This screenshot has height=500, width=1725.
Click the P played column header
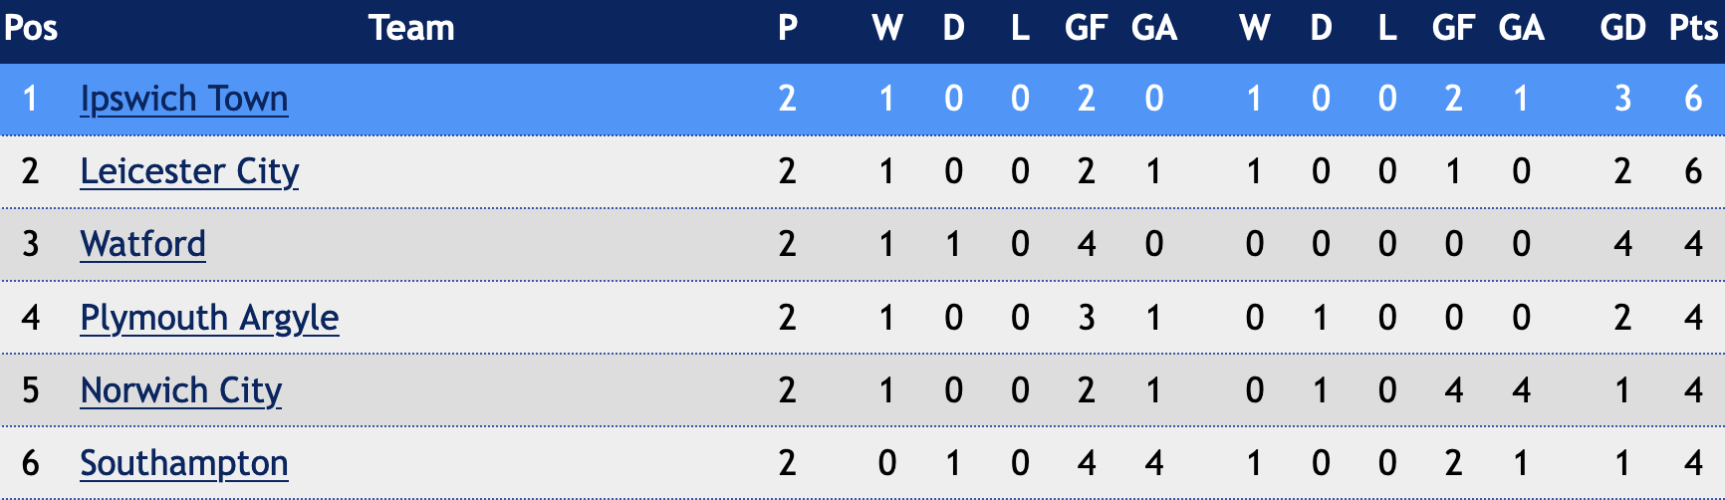pos(788,28)
